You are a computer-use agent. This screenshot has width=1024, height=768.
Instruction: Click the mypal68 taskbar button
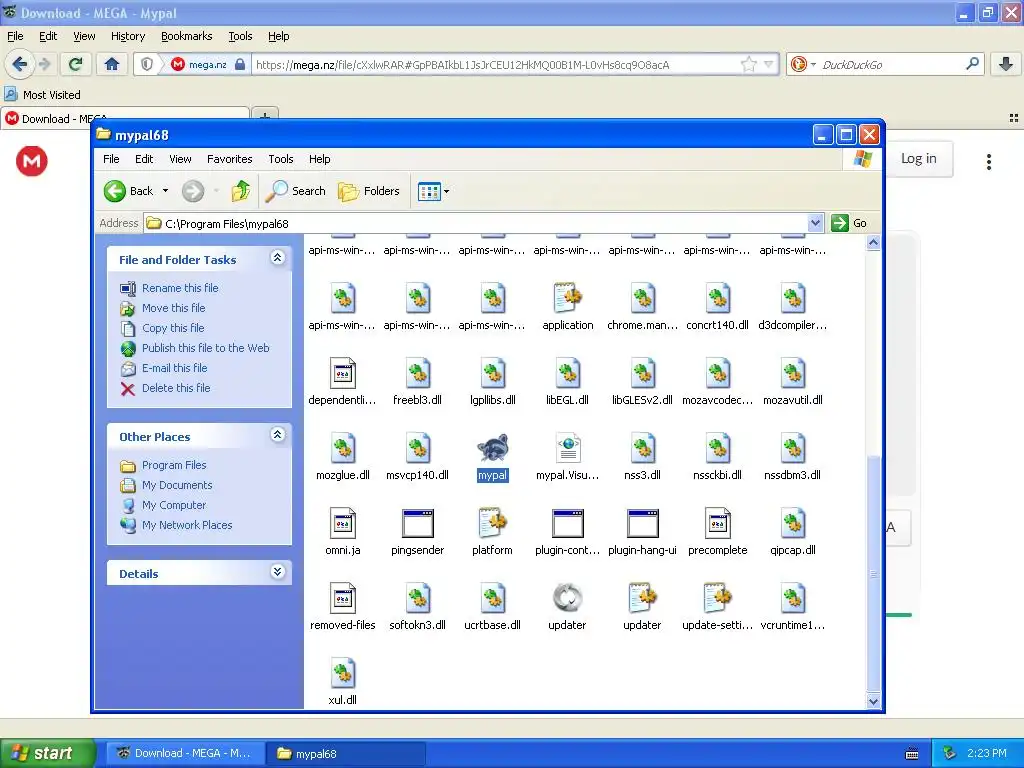click(x=346, y=753)
